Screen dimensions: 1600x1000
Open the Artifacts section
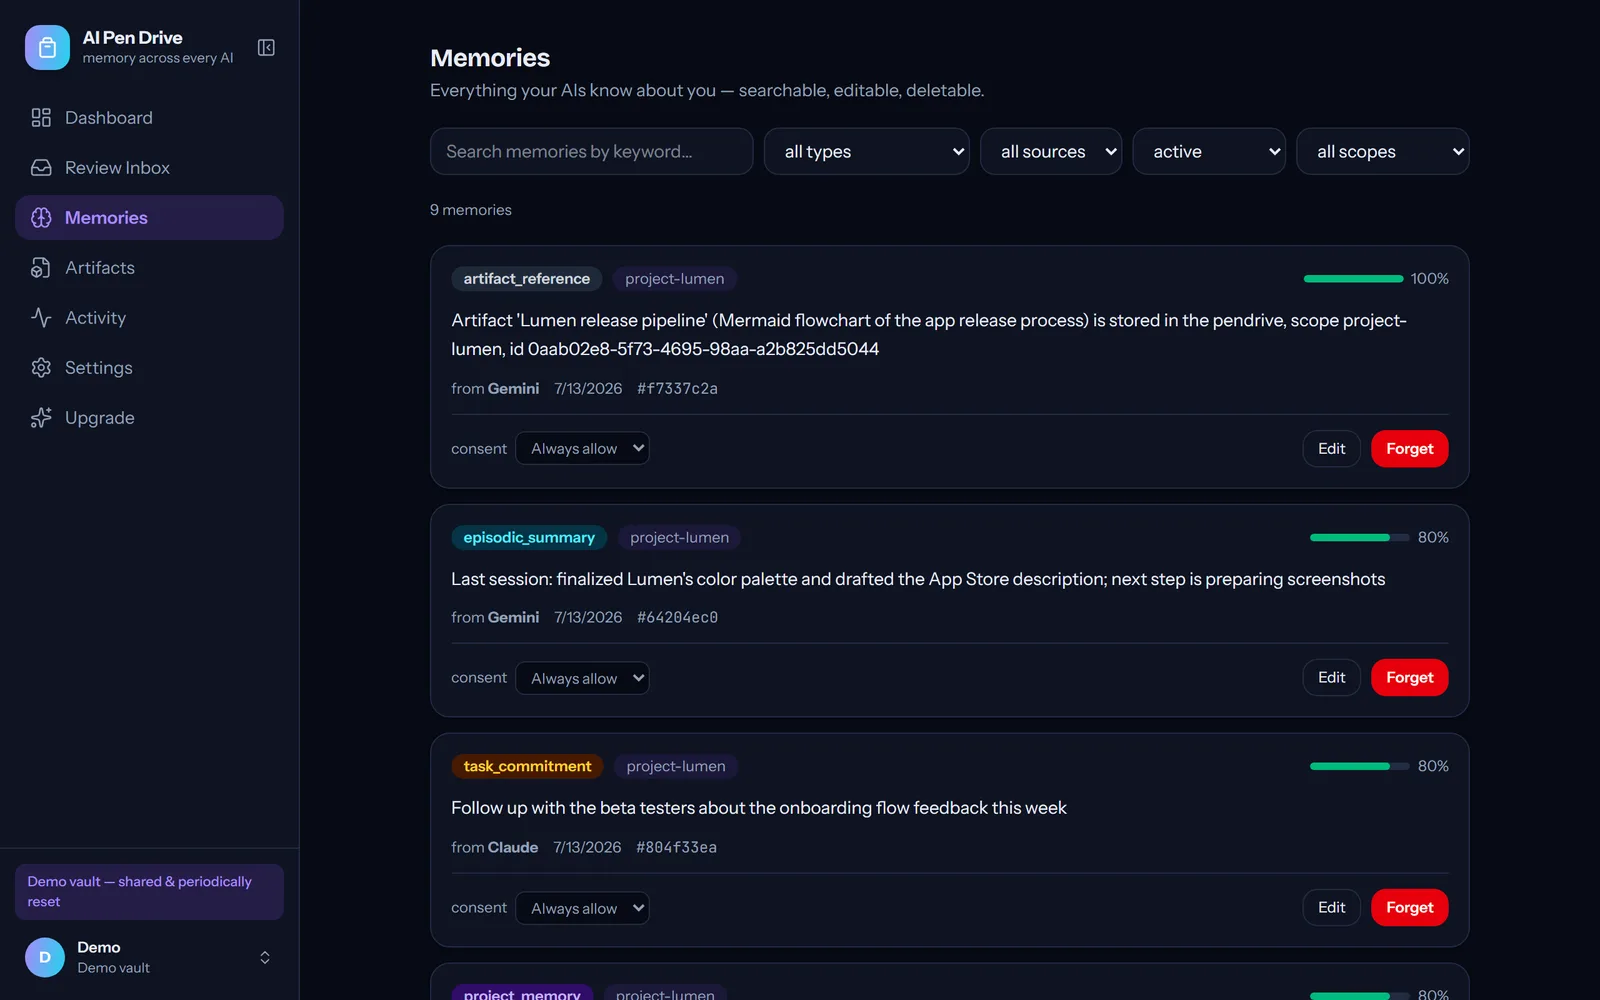coord(149,268)
